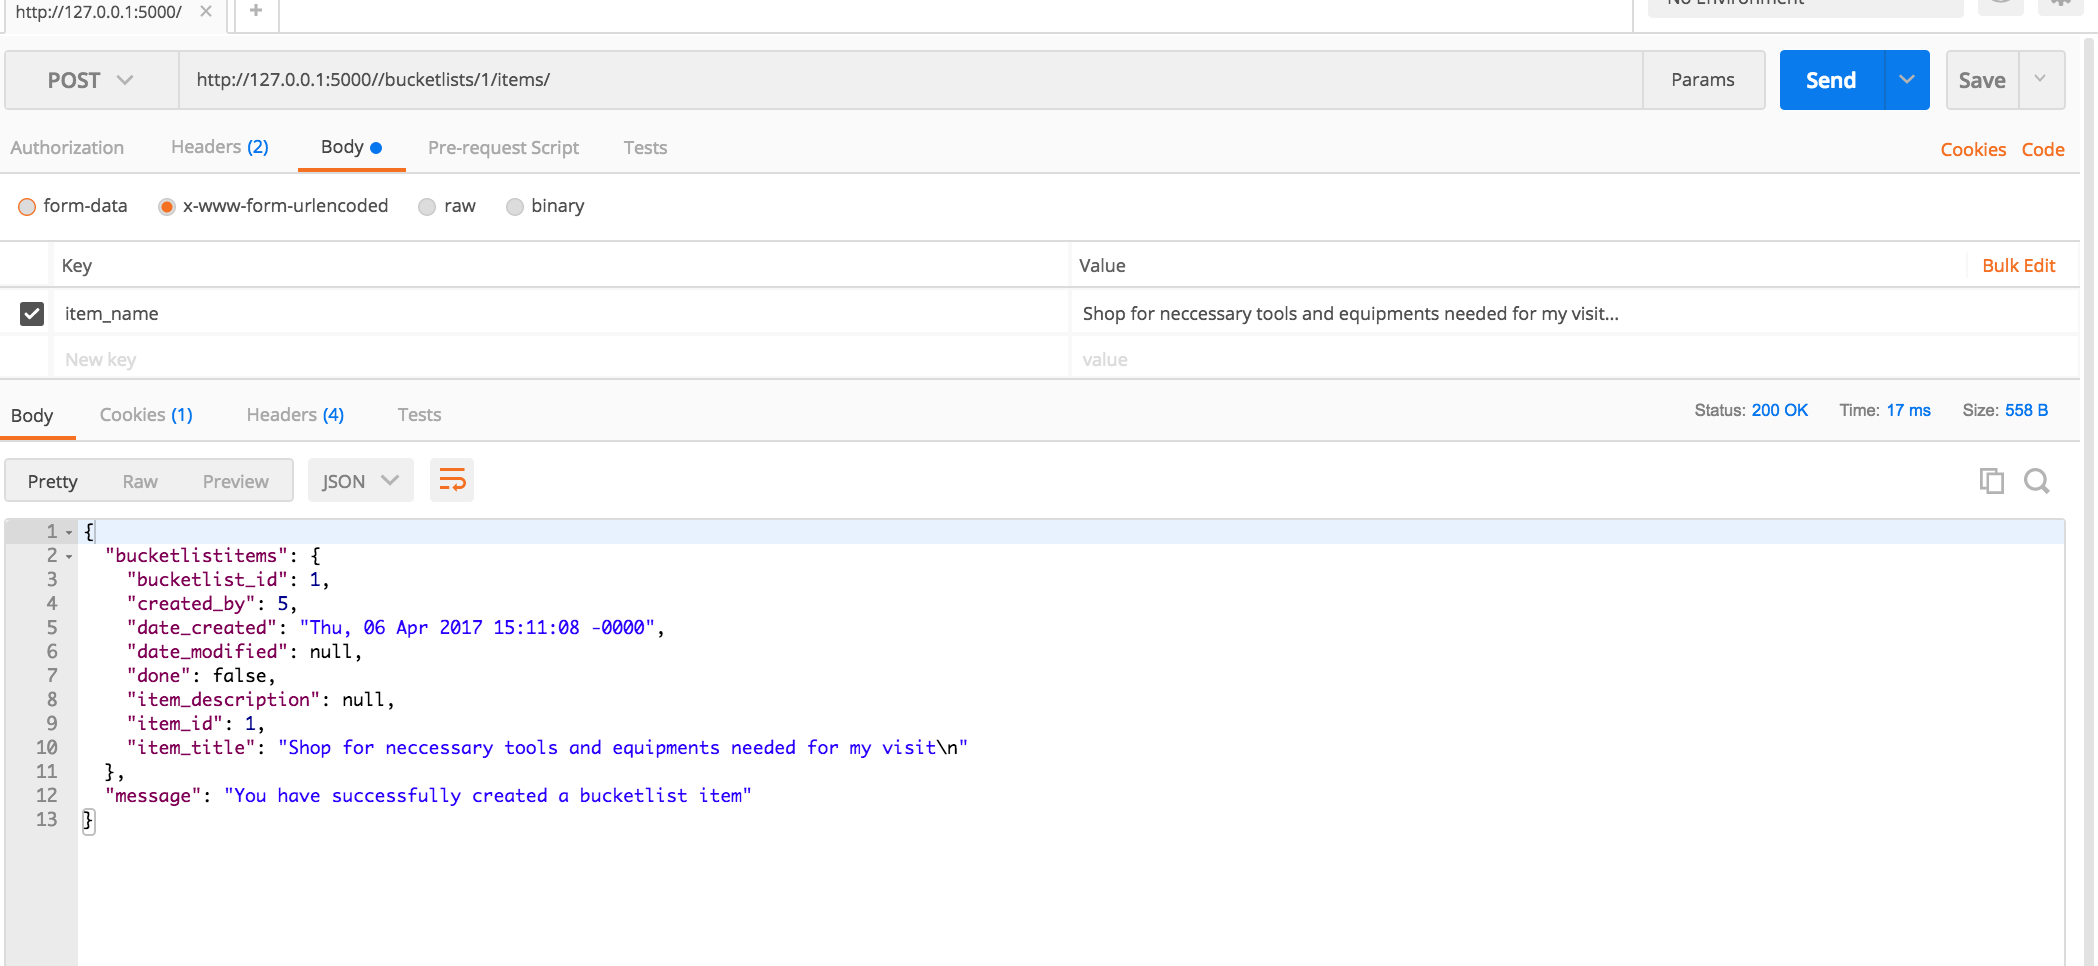Image resolution: width=2098 pixels, height=966 pixels.
Task: Edit the request URL field
Action: 910,80
